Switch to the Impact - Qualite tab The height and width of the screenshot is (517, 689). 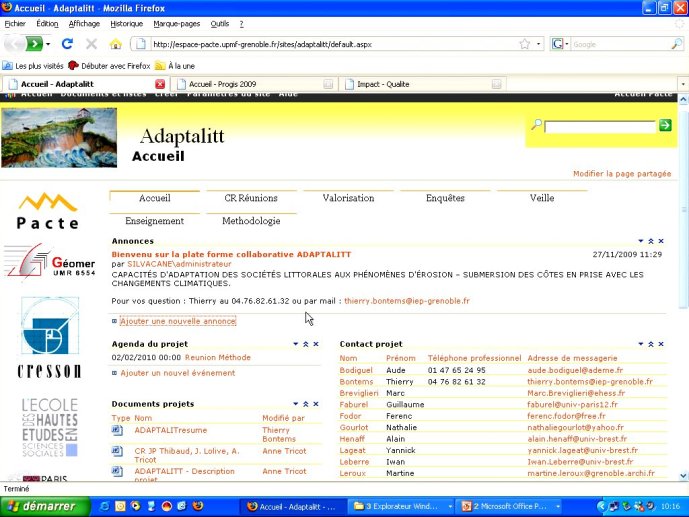tap(423, 84)
